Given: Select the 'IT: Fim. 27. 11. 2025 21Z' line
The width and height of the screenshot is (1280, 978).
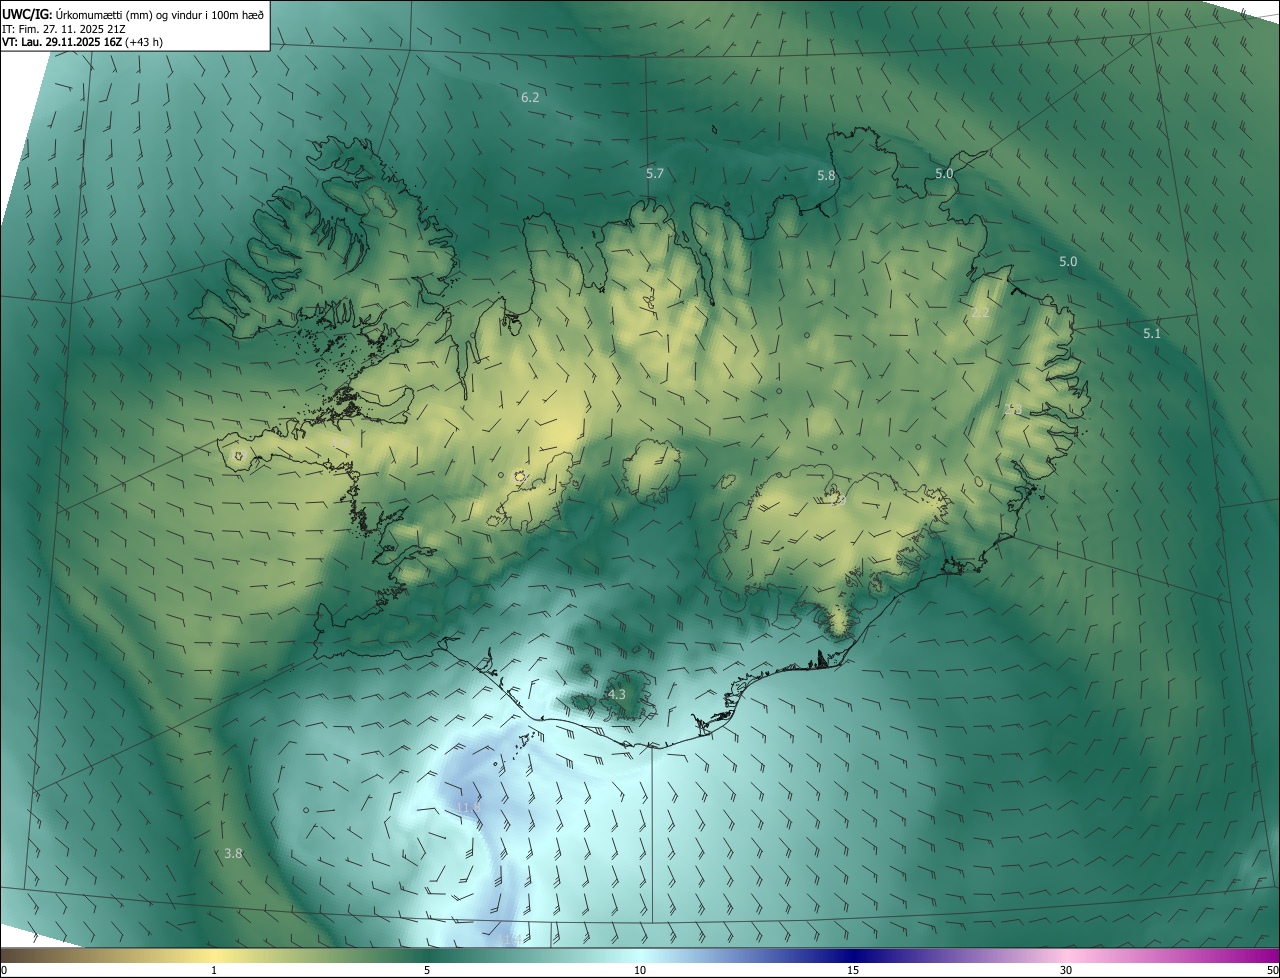Looking at the screenshot, I should click(x=64, y=28).
